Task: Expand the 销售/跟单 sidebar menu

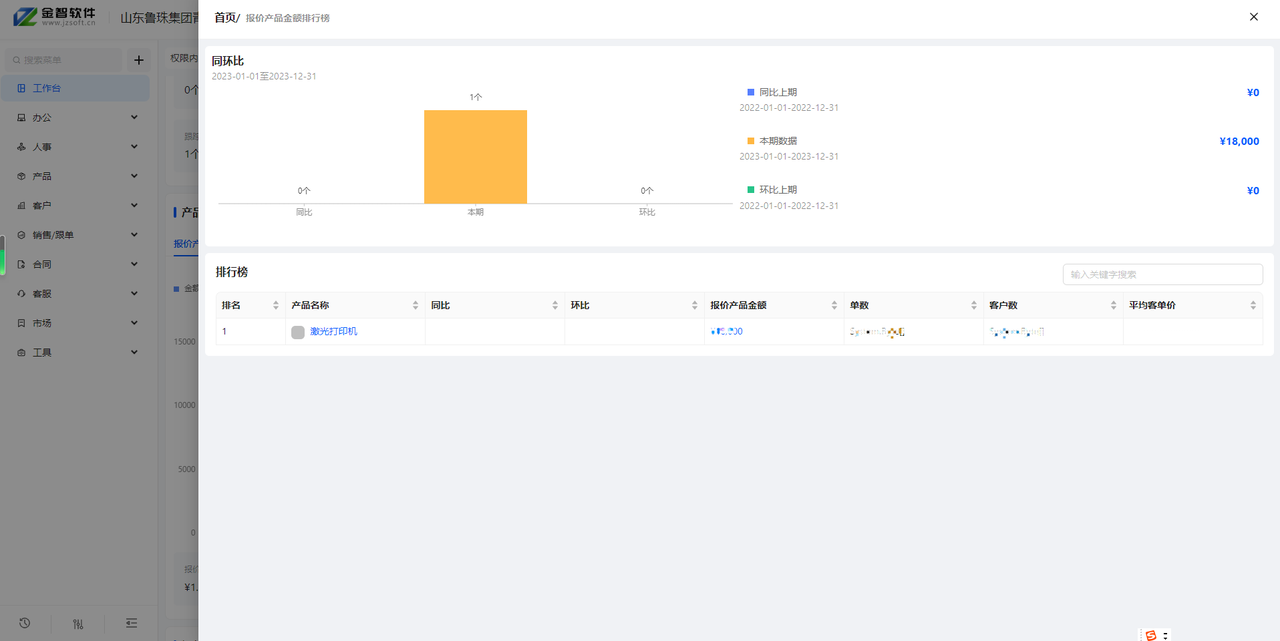Action: 75,235
